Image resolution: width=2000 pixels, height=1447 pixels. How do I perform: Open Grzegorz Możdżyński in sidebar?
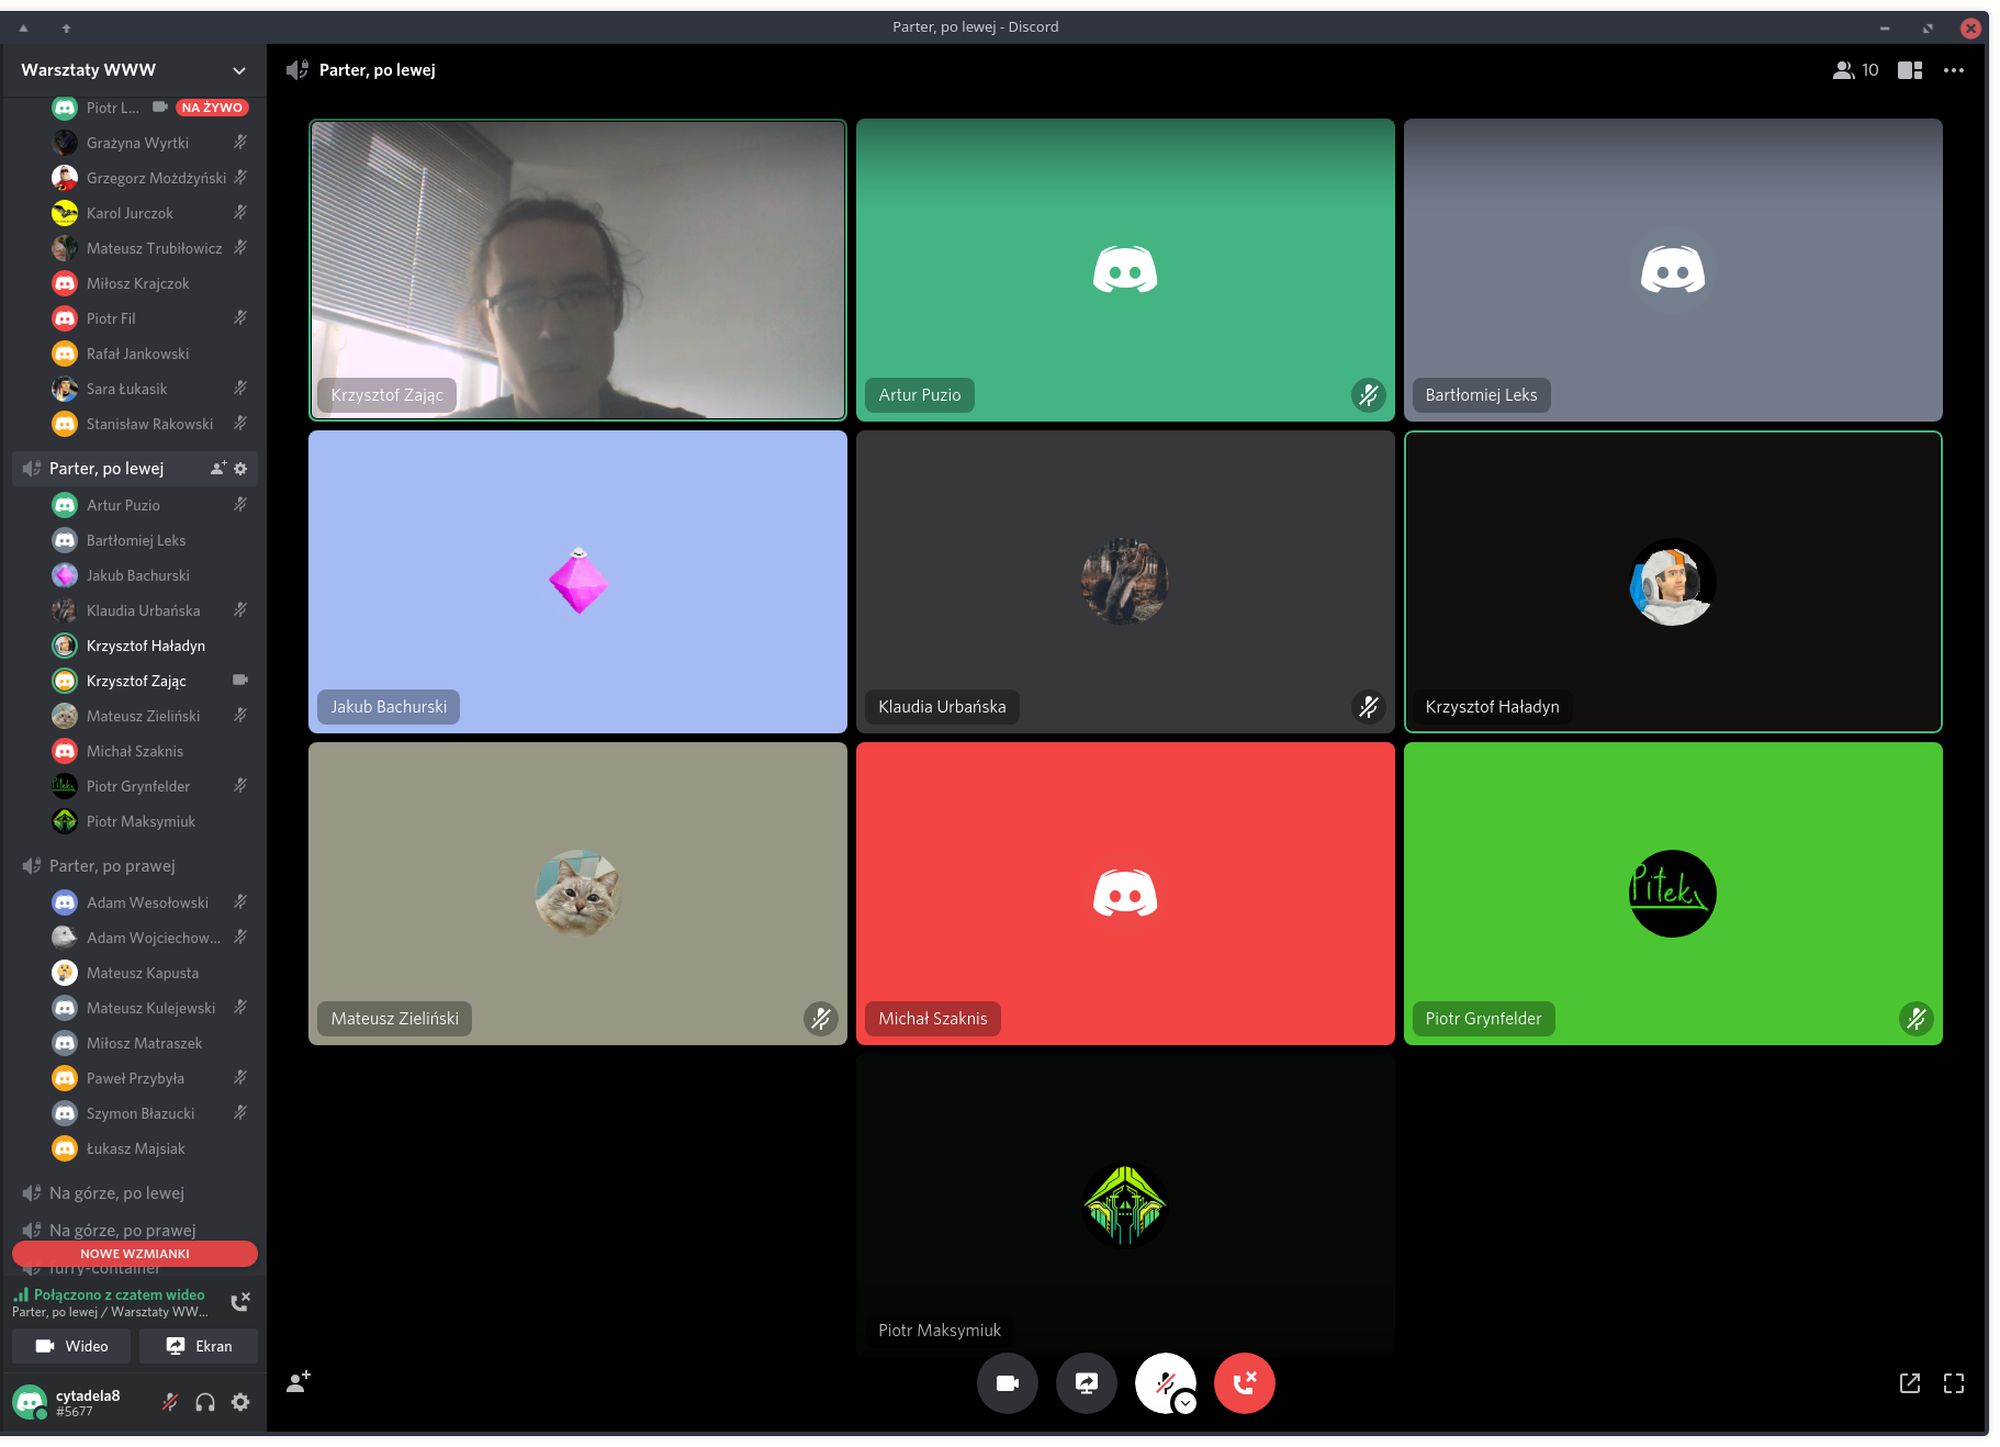pyautogui.click(x=150, y=178)
